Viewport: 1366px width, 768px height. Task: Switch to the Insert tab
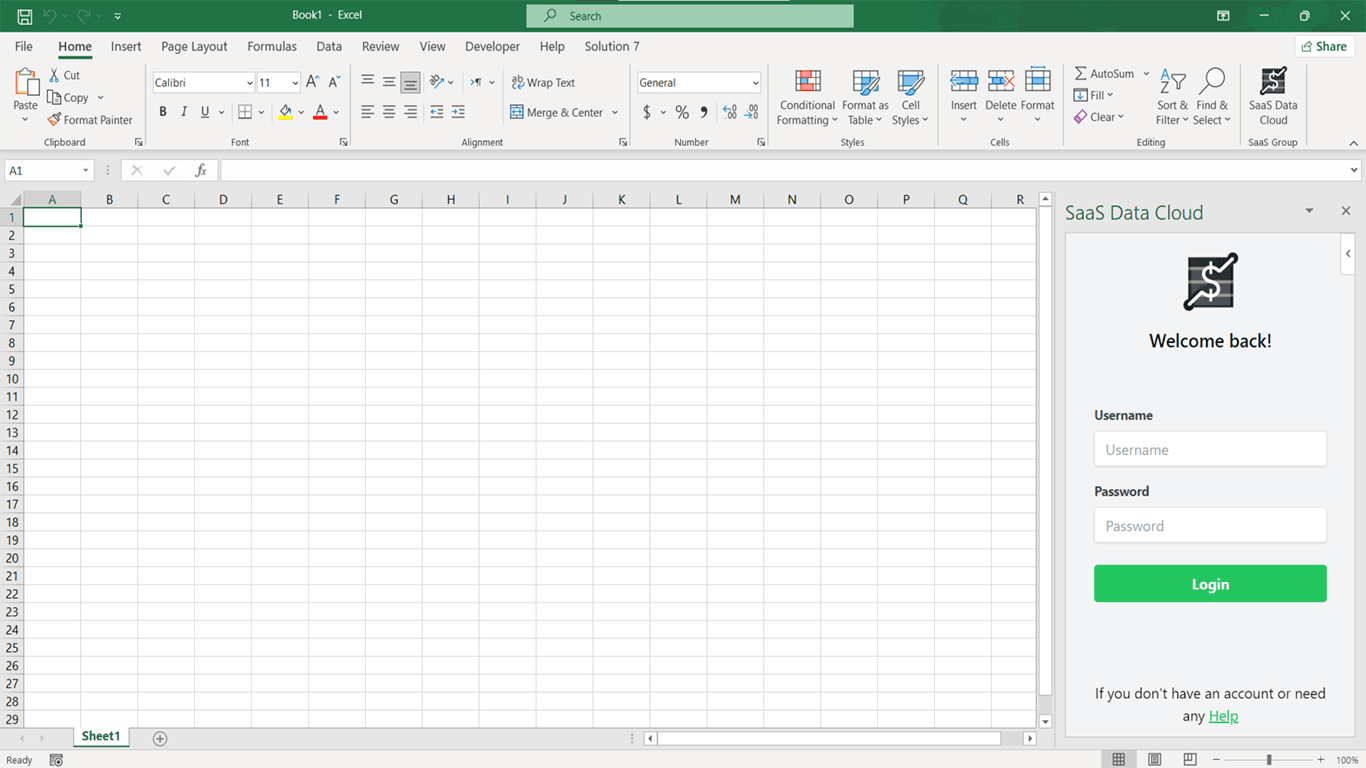[126, 46]
